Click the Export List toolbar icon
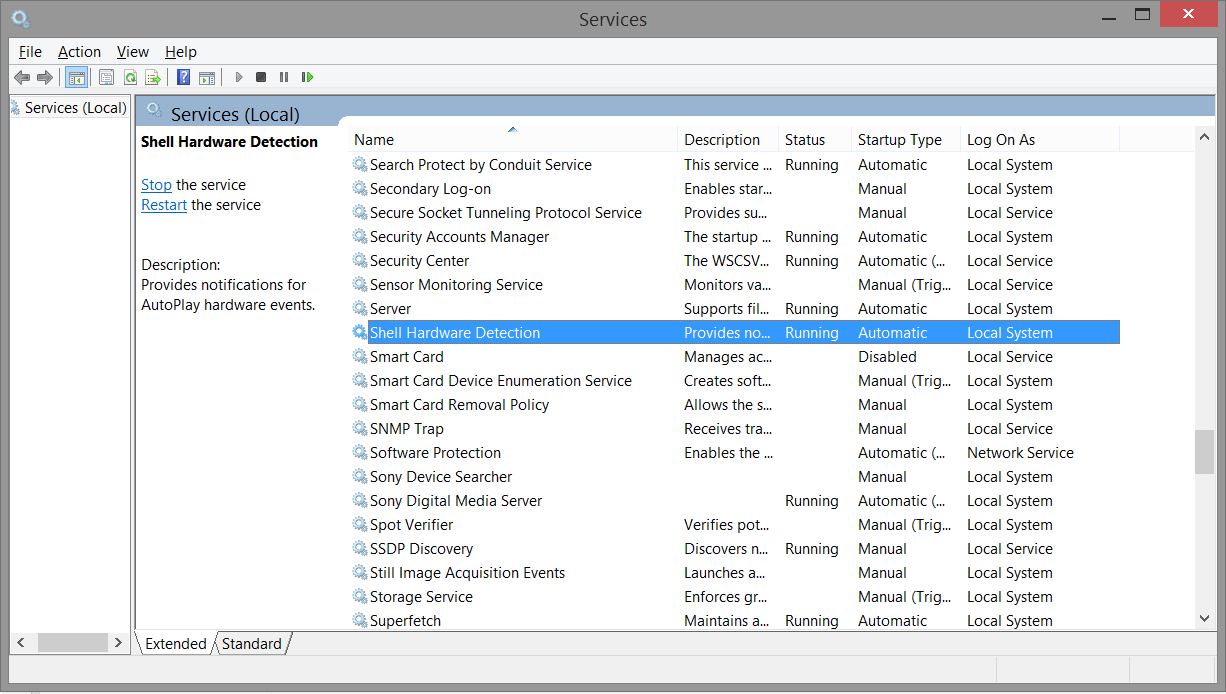 pos(153,77)
